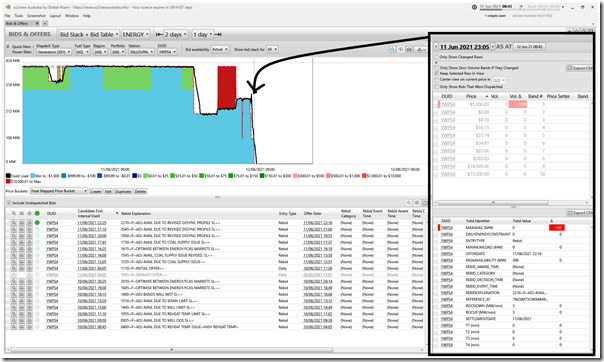Enable Only Show Zero Volume Bands If They Changed
Screen dimensions: 604x362
[436, 68]
